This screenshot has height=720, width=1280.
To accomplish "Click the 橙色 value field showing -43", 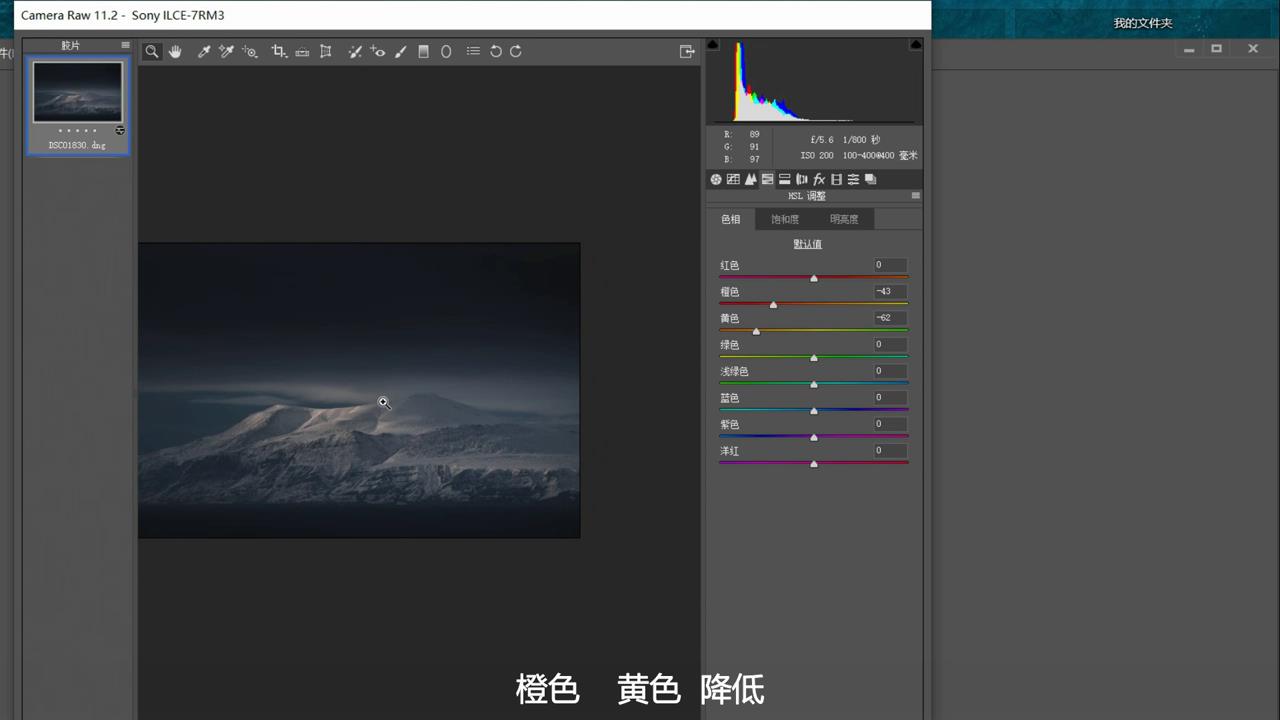I will point(889,292).
